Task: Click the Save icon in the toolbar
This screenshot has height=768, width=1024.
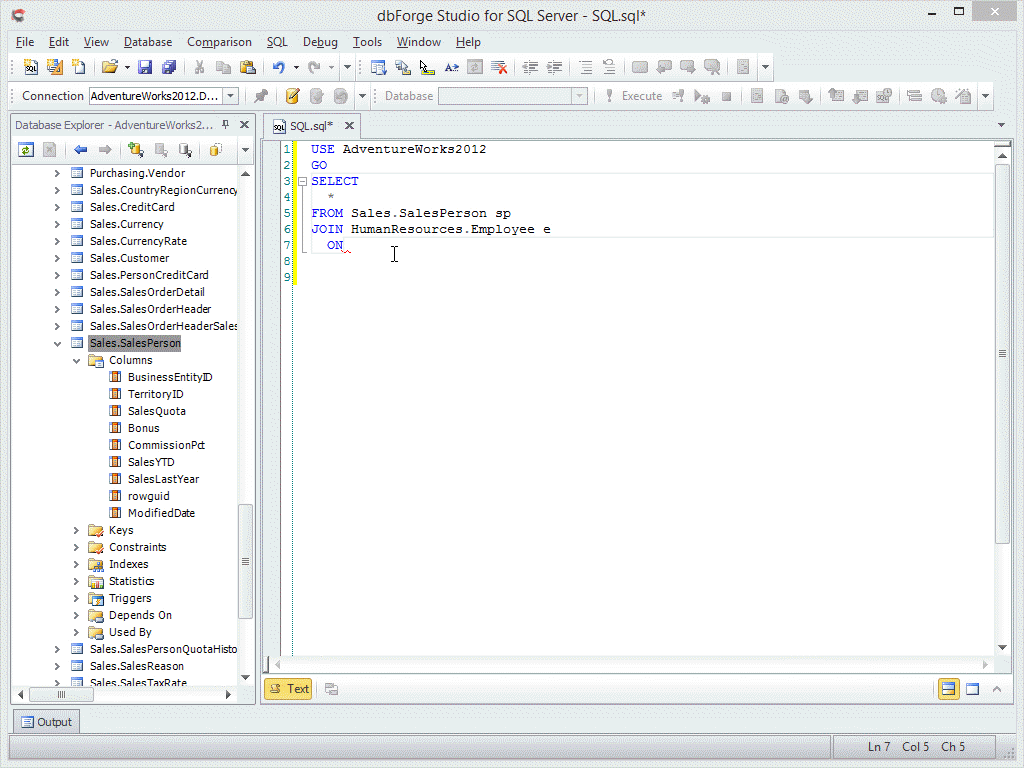Action: click(145, 68)
